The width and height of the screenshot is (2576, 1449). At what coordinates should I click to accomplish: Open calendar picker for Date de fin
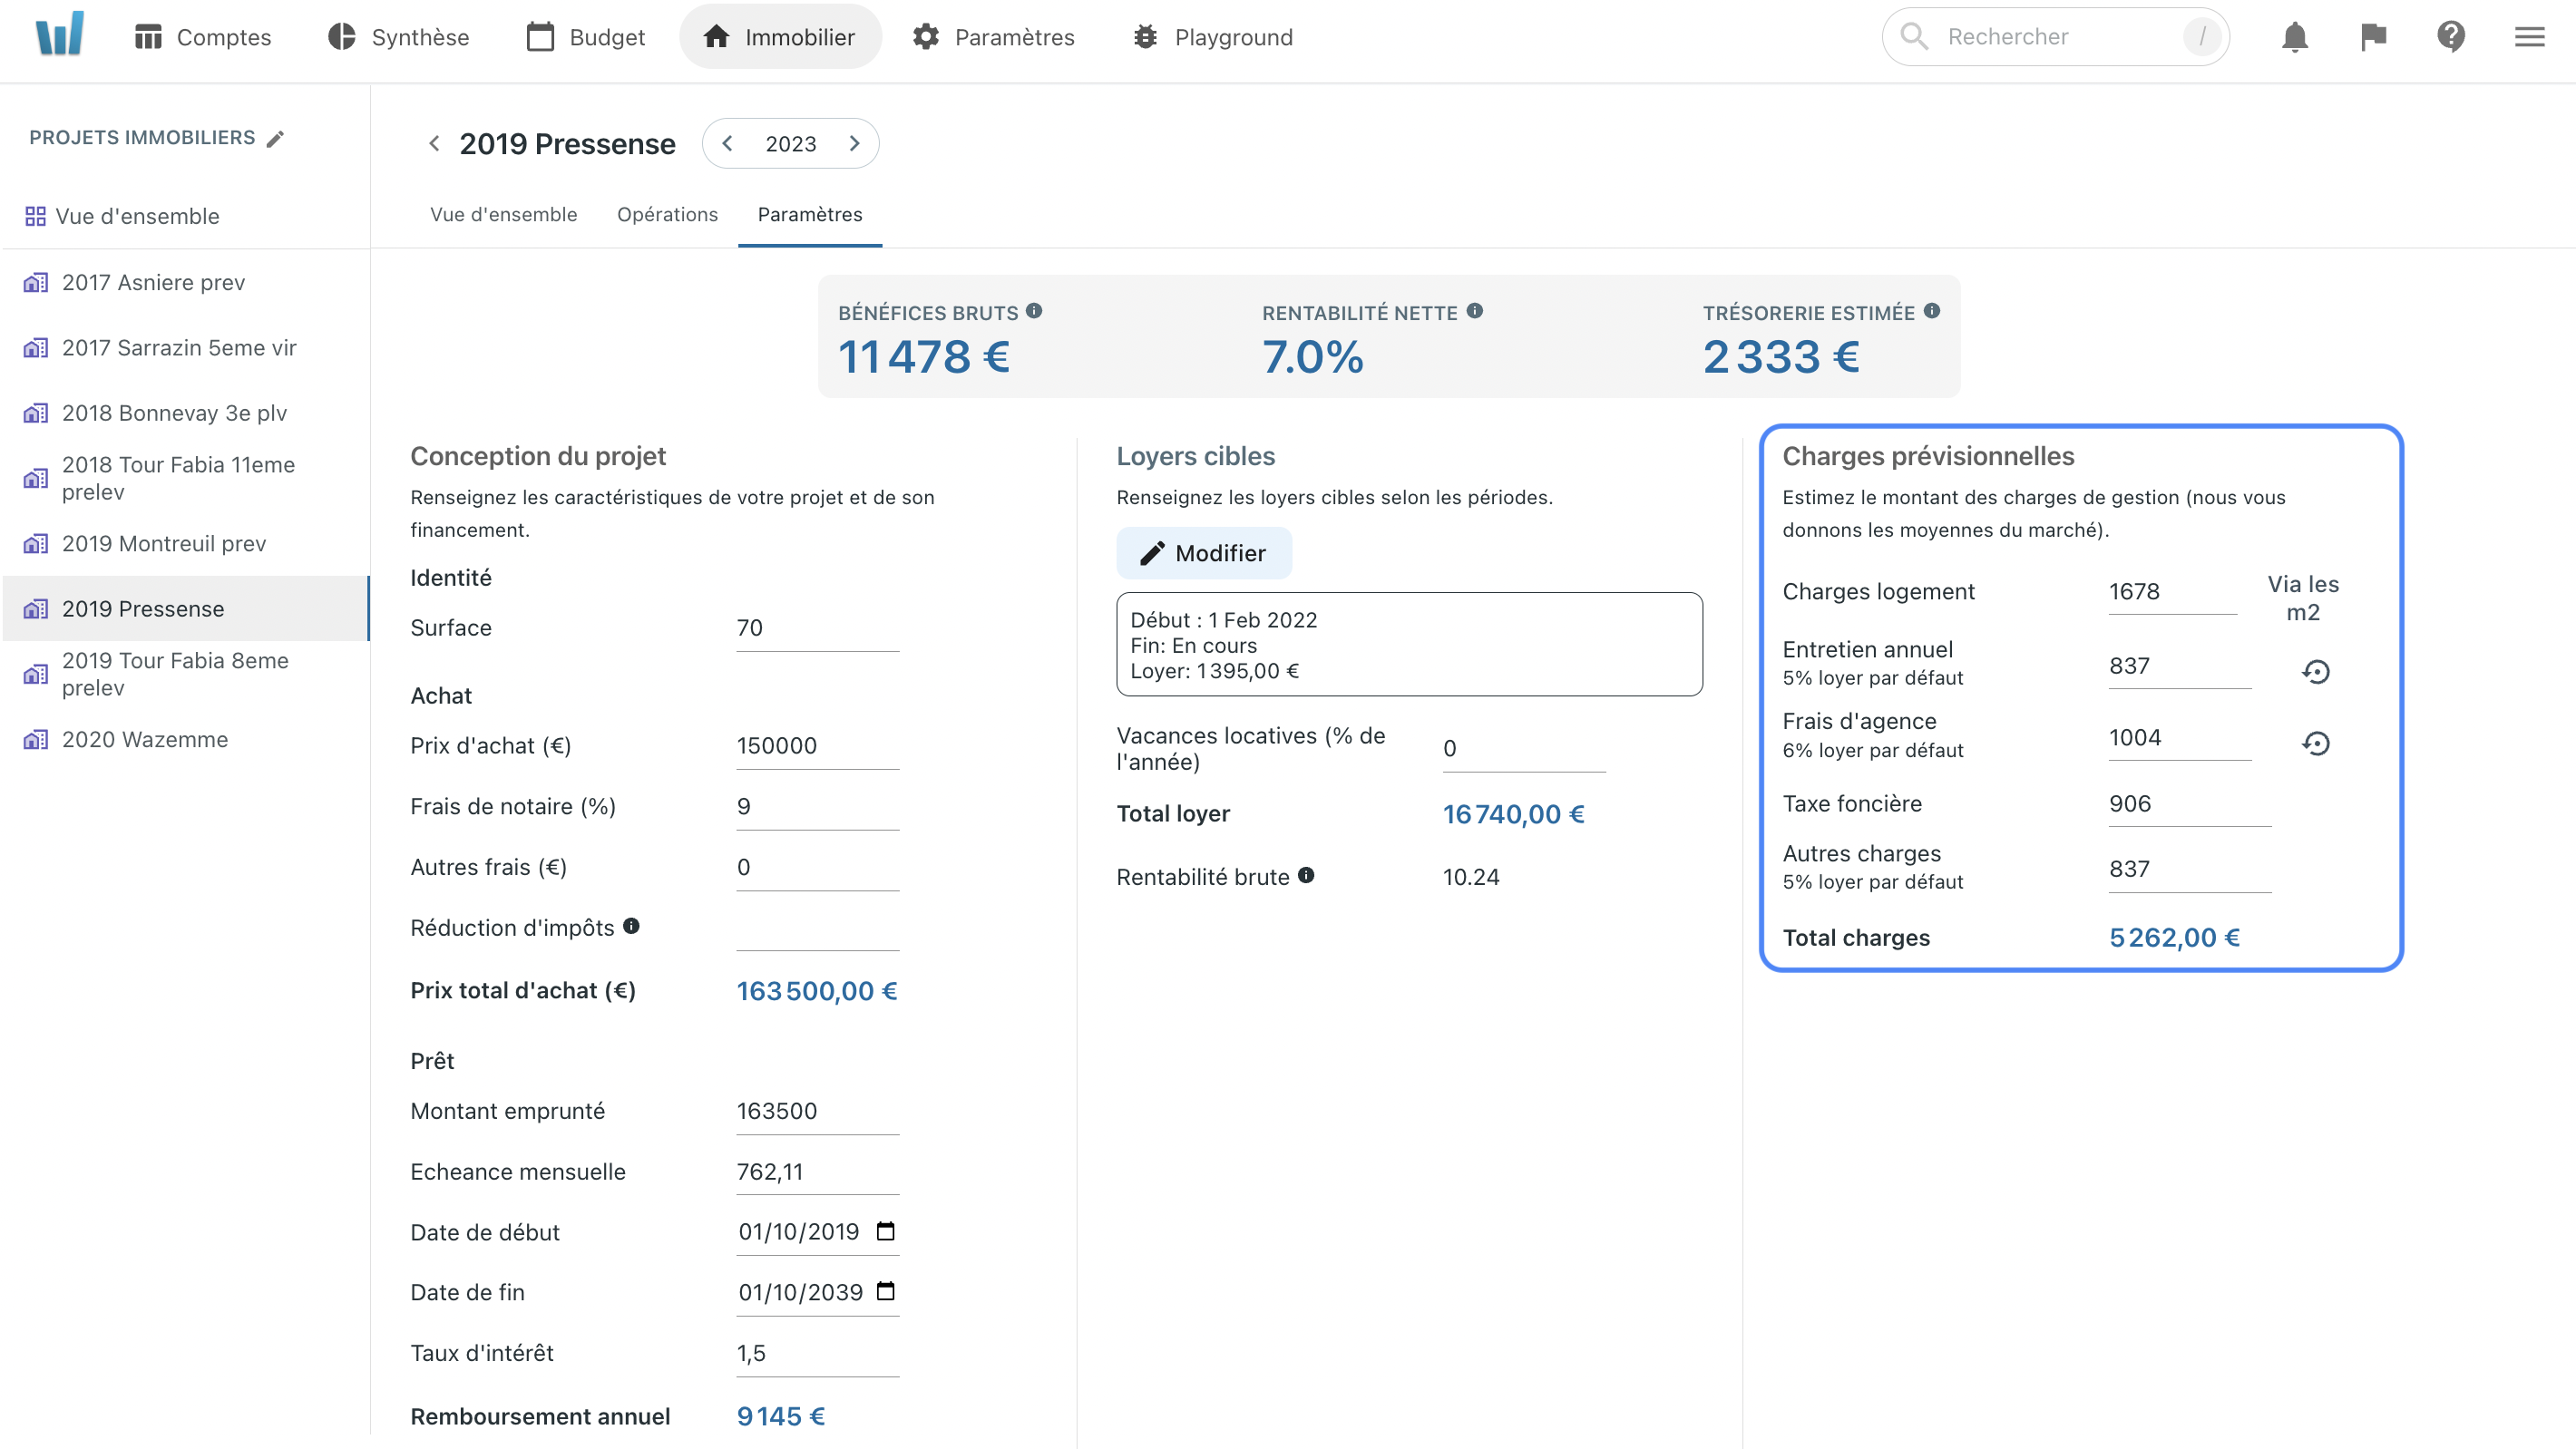point(885,1291)
